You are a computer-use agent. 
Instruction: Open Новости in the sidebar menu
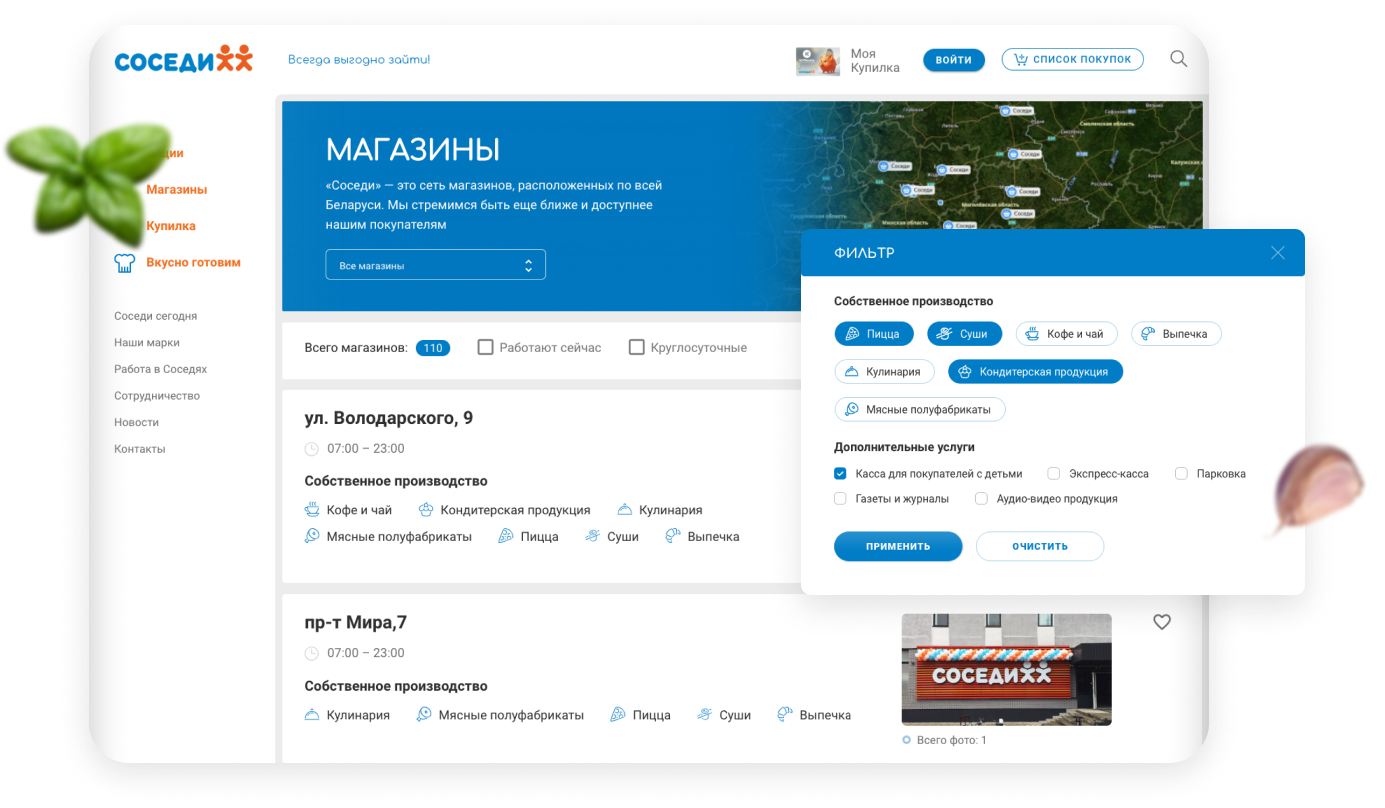pos(136,423)
